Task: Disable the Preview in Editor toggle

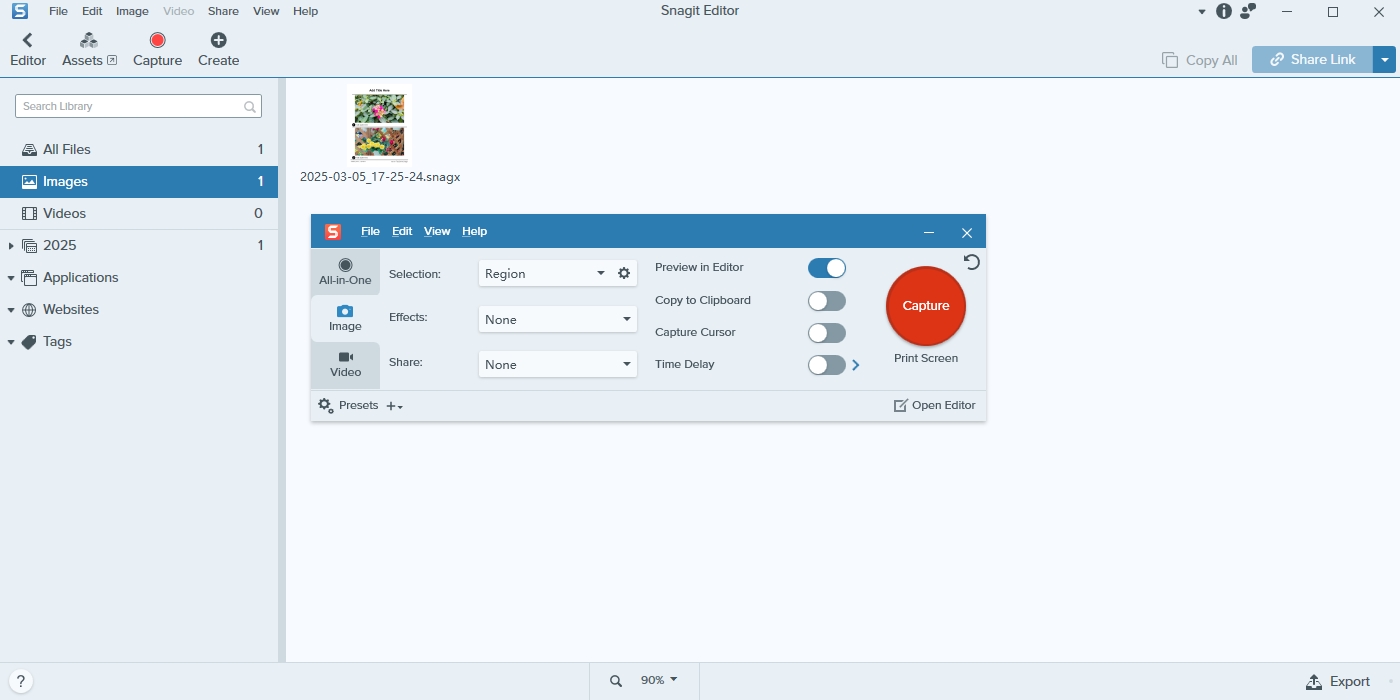Action: [x=826, y=268]
